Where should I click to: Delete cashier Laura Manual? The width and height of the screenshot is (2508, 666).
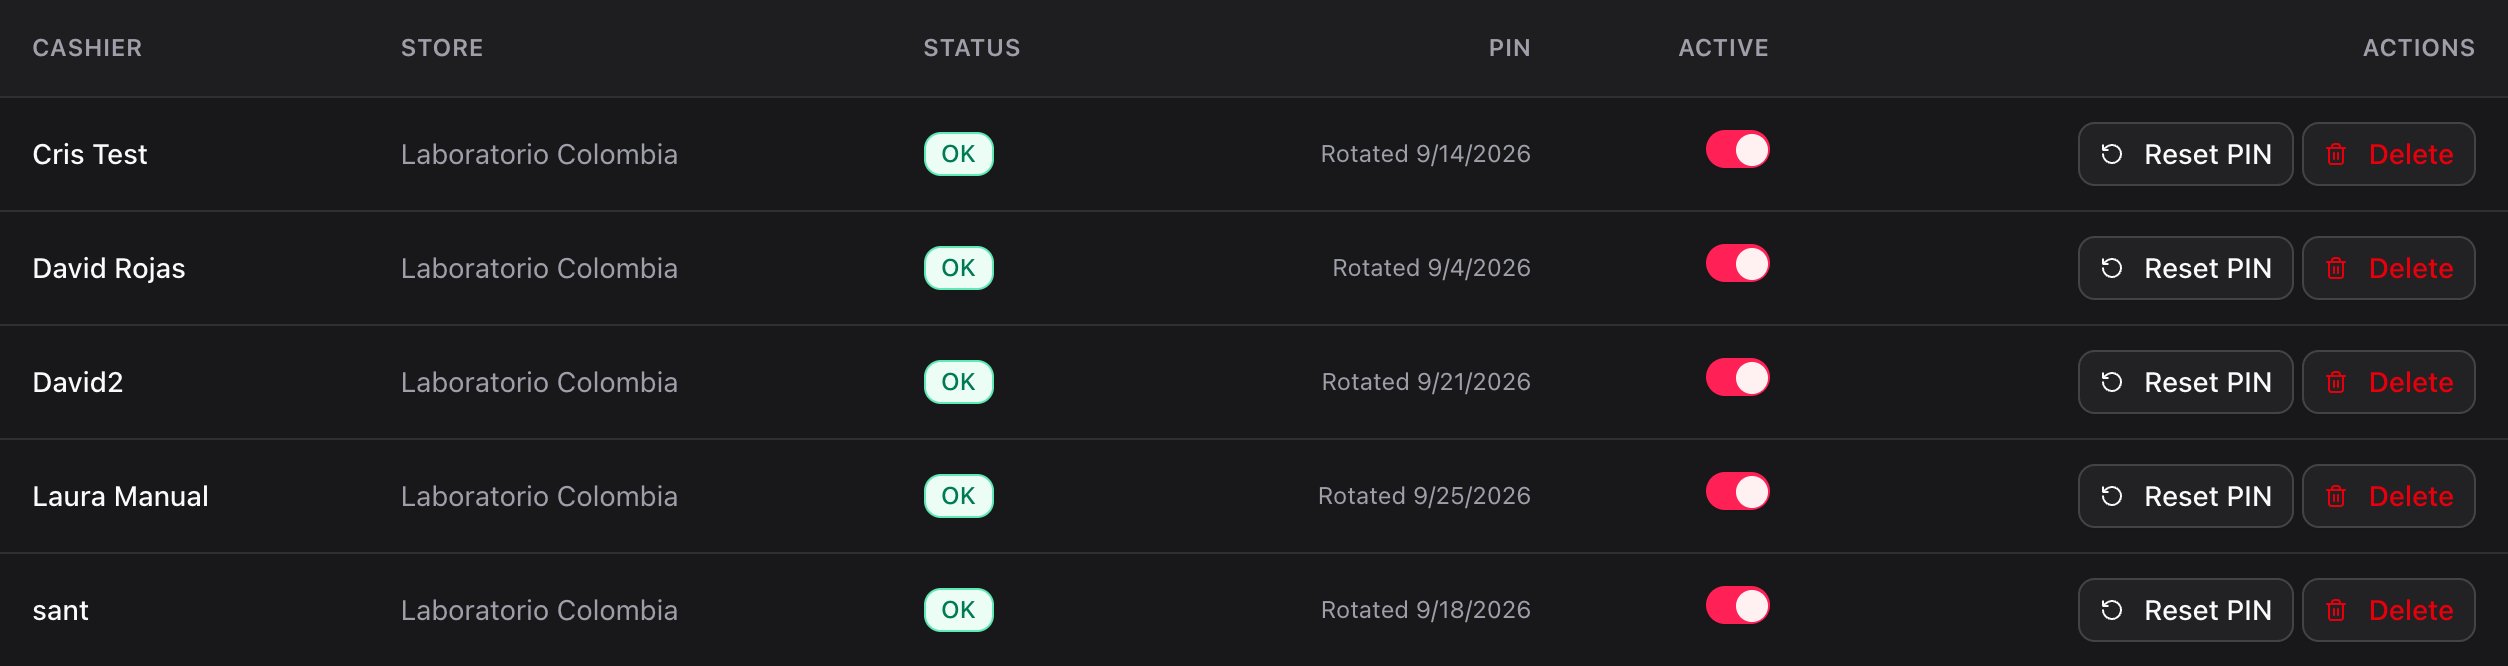tap(2388, 496)
